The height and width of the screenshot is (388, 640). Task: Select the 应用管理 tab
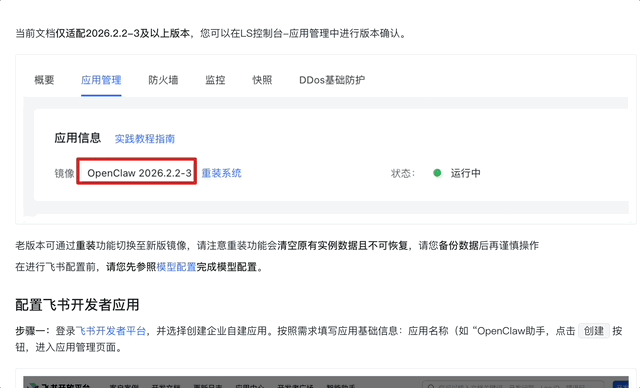pyautogui.click(x=101, y=80)
